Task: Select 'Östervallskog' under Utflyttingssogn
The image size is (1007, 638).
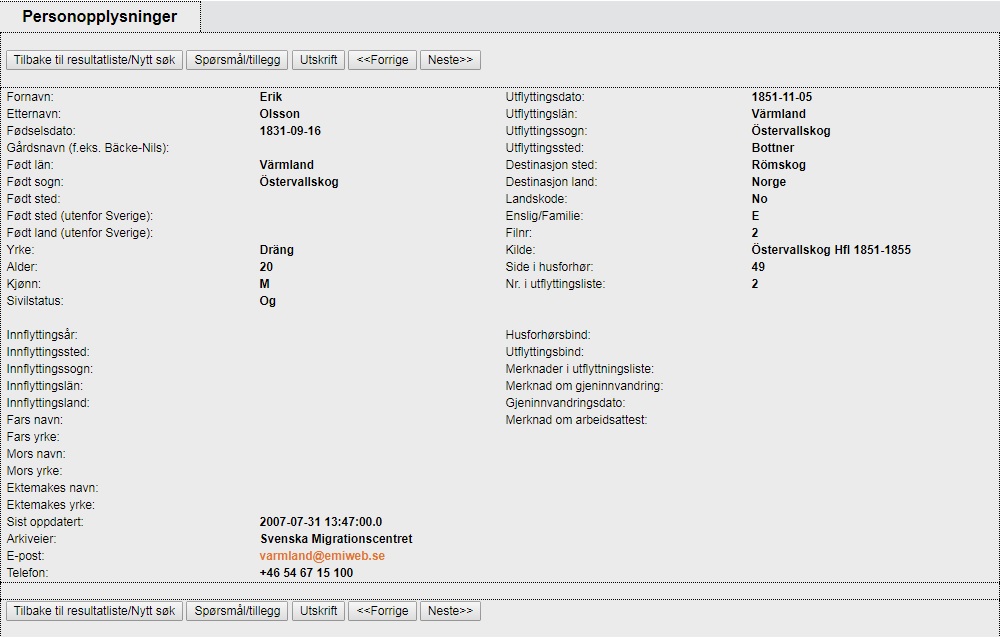Action: pos(791,131)
